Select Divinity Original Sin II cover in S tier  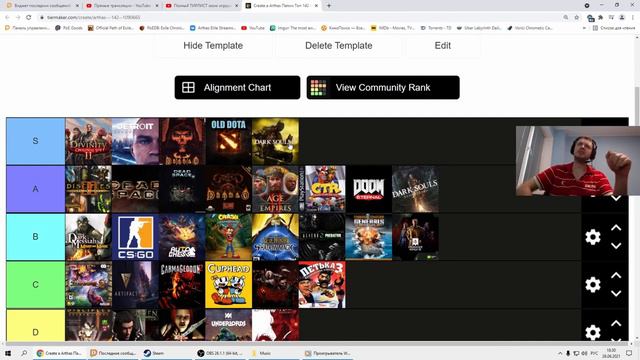(89, 141)
